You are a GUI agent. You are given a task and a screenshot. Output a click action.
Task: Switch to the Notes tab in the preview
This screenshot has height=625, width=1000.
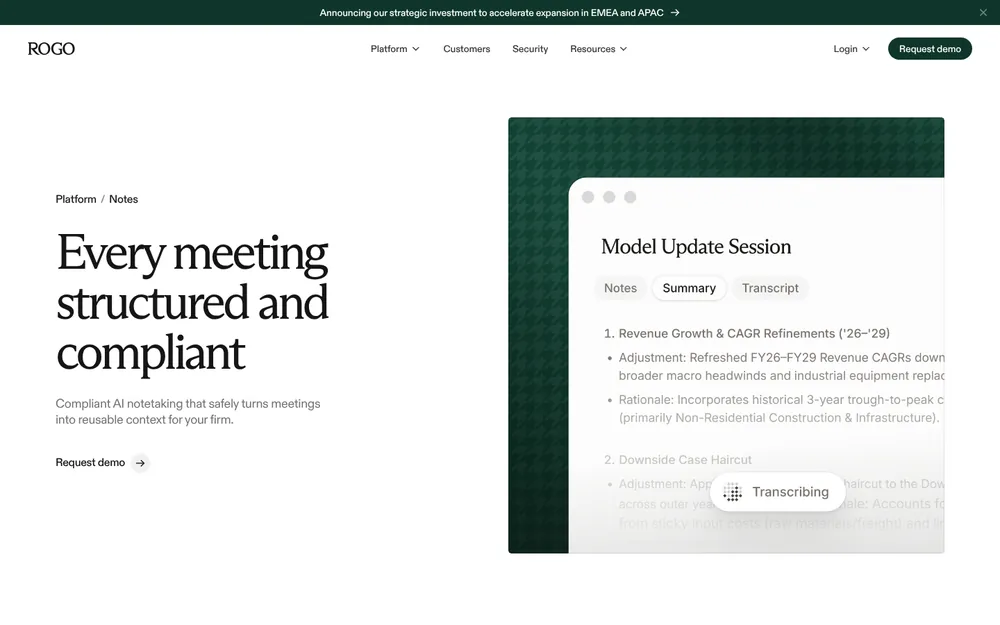pos(621,288)
